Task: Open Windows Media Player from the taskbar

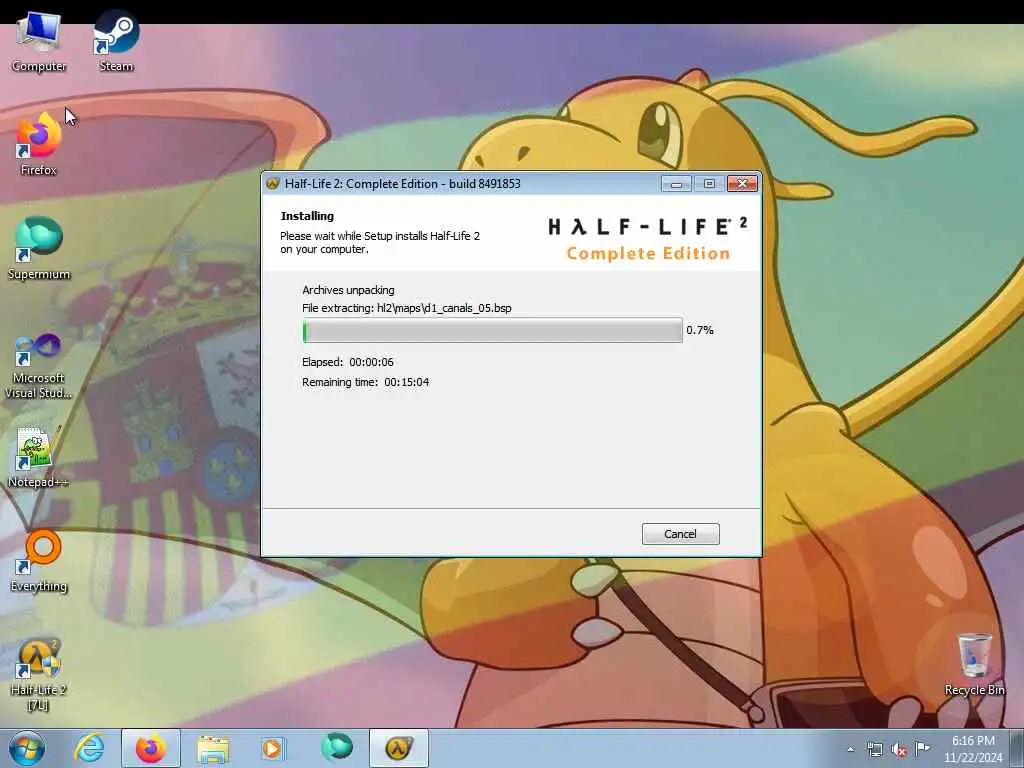Action: [x=273, y=748]
